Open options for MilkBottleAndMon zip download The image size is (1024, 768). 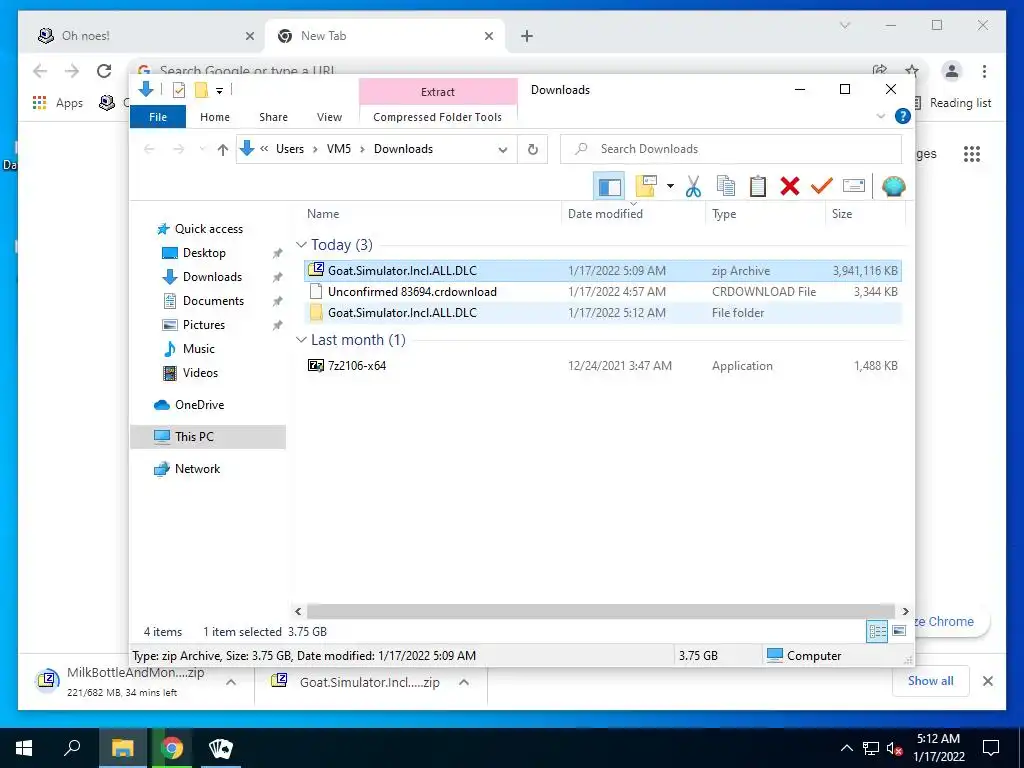pos(231,682)
